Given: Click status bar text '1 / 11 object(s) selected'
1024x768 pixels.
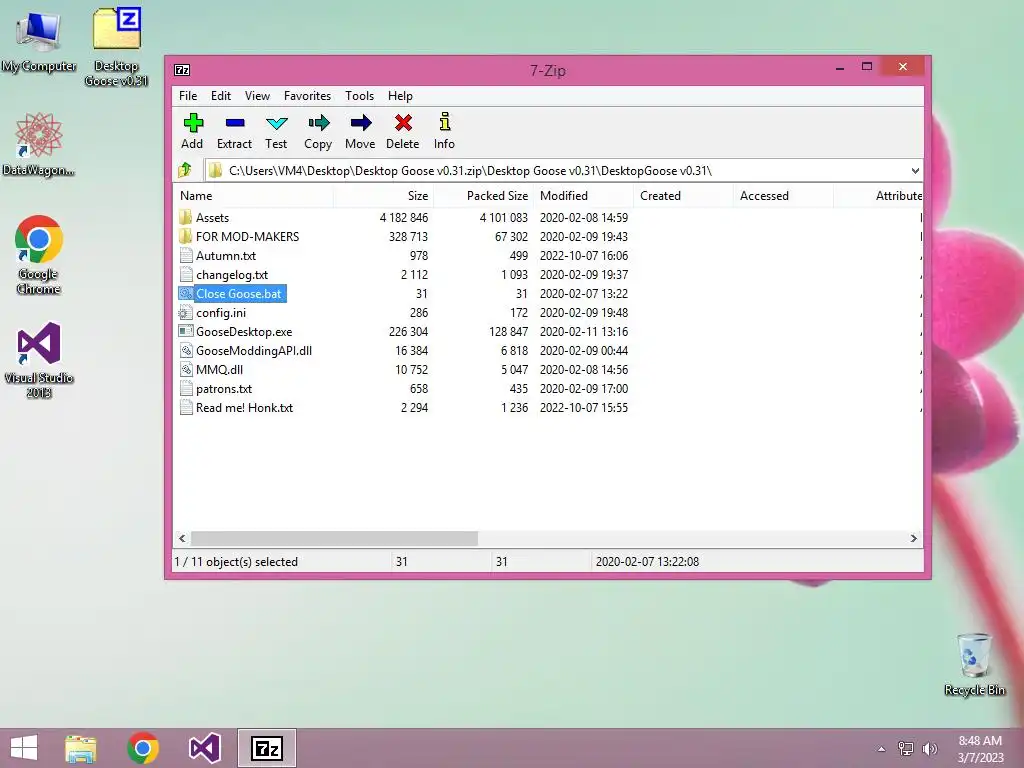Looking at the screenshot, I should 236,562.
